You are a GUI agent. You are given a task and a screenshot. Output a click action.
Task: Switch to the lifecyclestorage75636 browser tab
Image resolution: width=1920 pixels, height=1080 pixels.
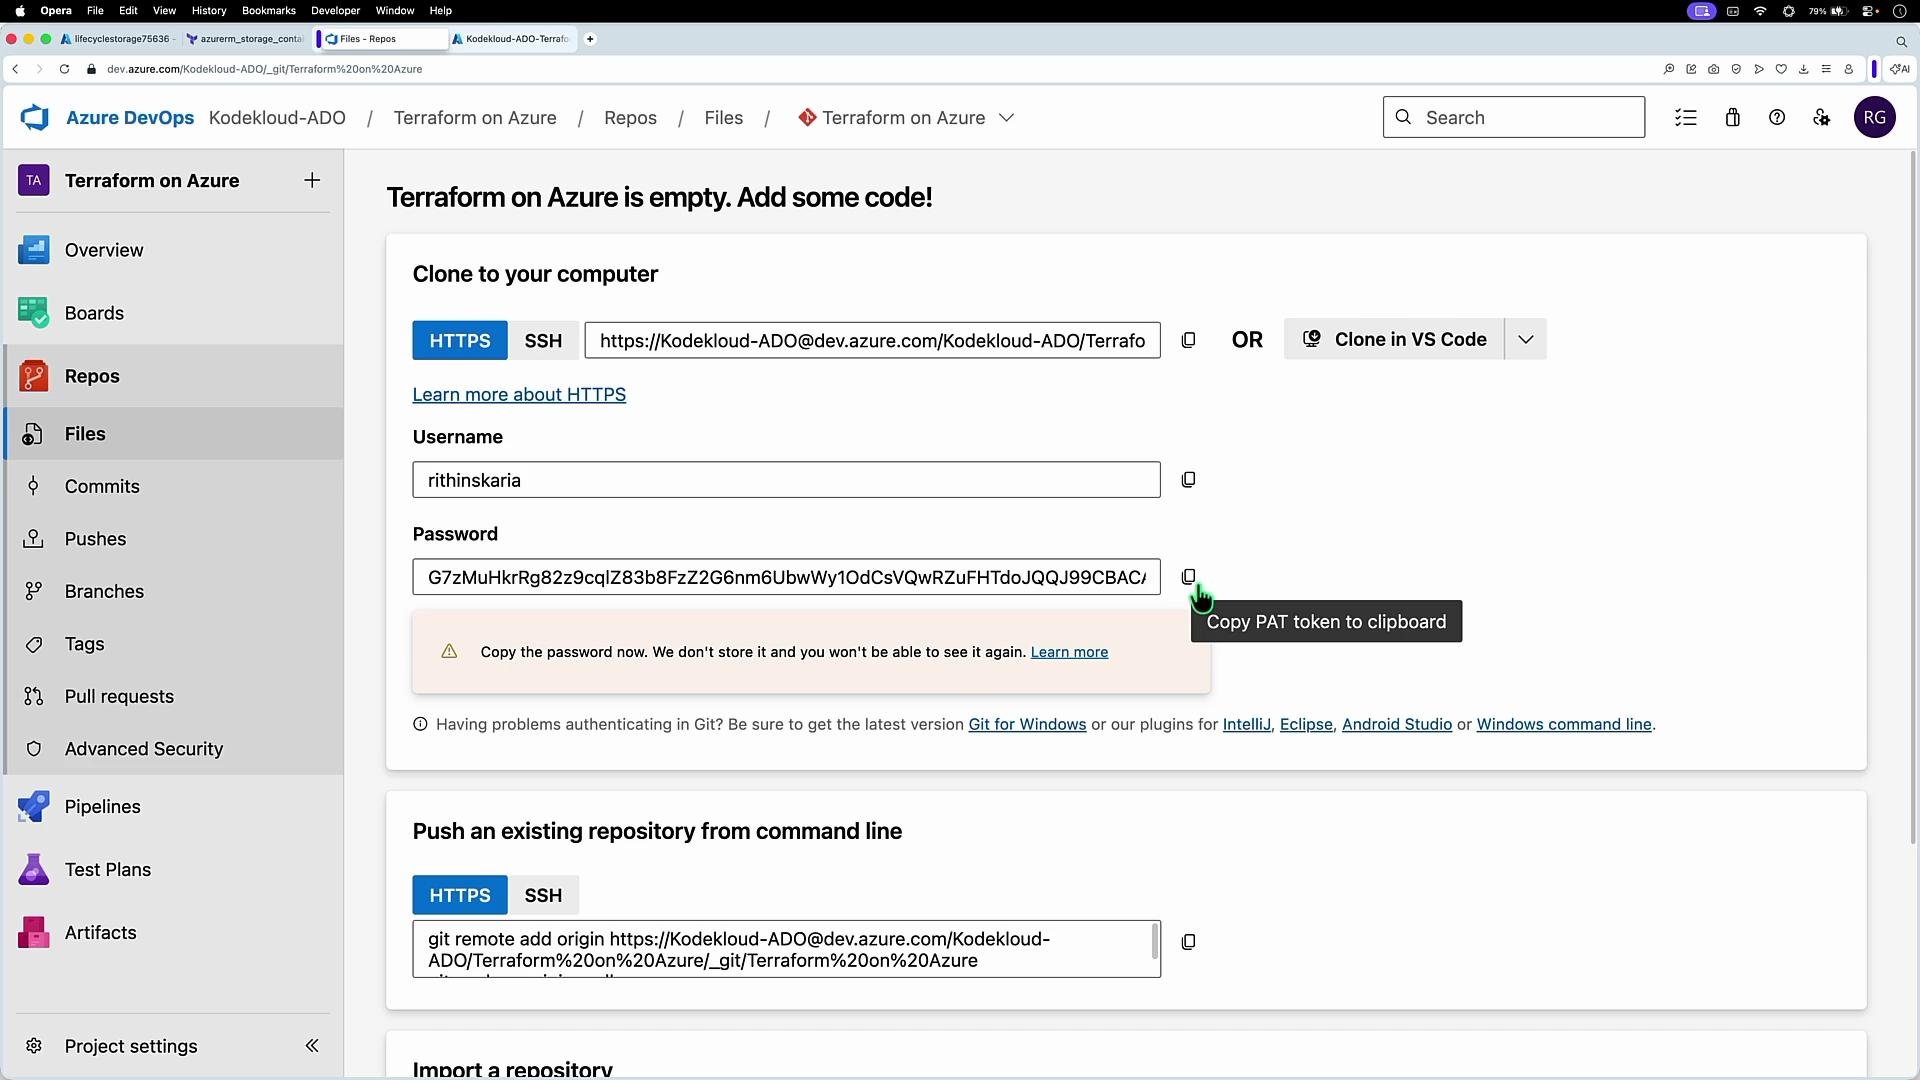coord(120,39)
